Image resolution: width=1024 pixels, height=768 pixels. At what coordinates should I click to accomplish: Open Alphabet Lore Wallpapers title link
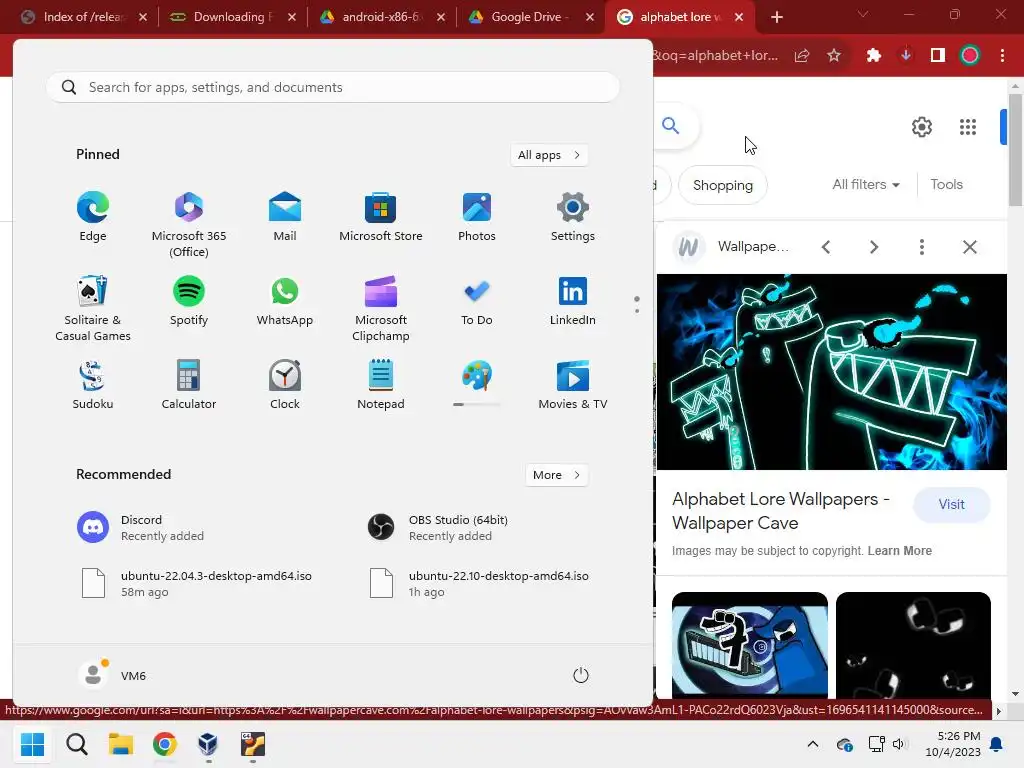[x=781, y=511]
